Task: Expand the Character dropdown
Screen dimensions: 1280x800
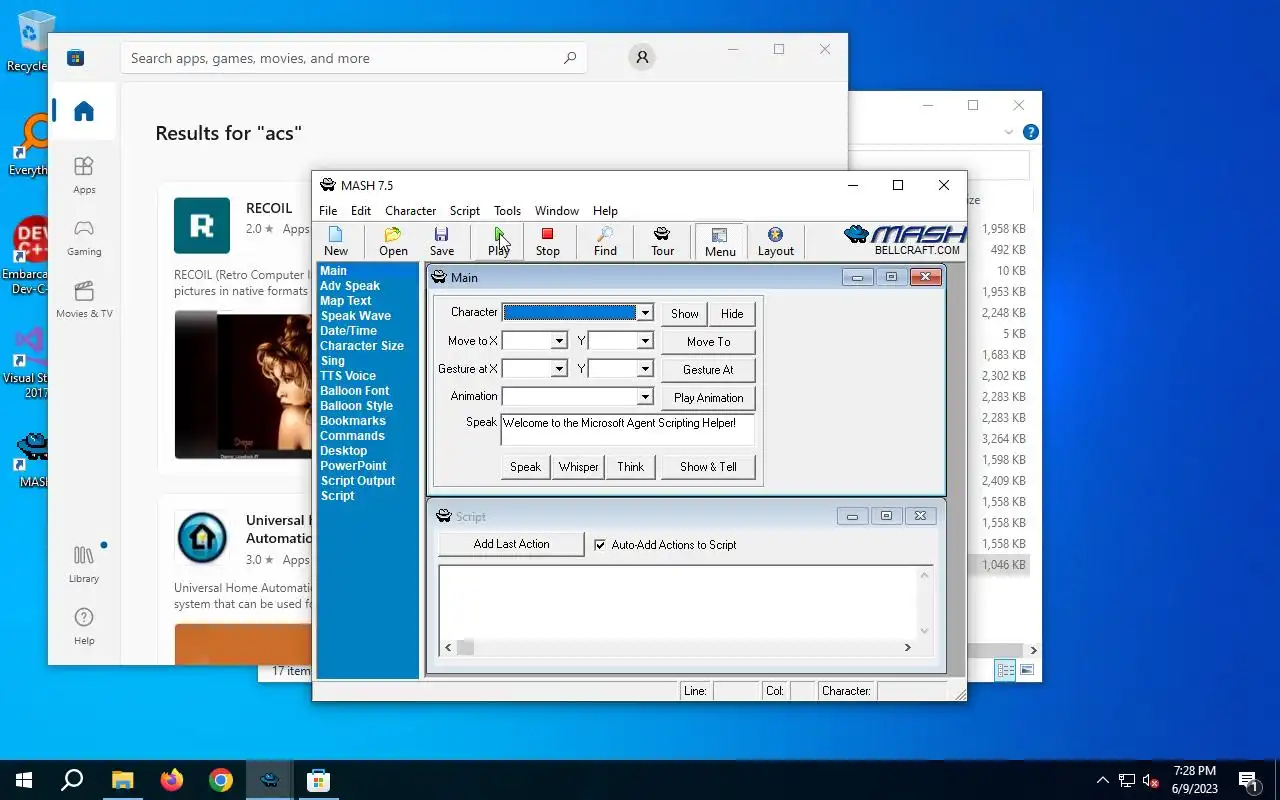Action: [x=645, y=313]
